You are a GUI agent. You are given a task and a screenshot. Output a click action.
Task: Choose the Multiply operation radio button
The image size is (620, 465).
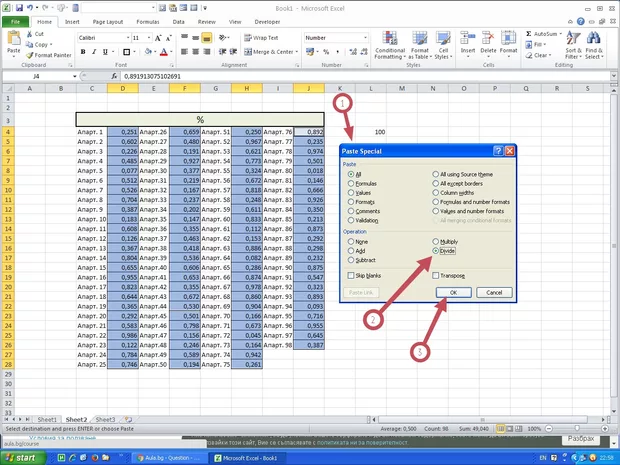[435, 241]
